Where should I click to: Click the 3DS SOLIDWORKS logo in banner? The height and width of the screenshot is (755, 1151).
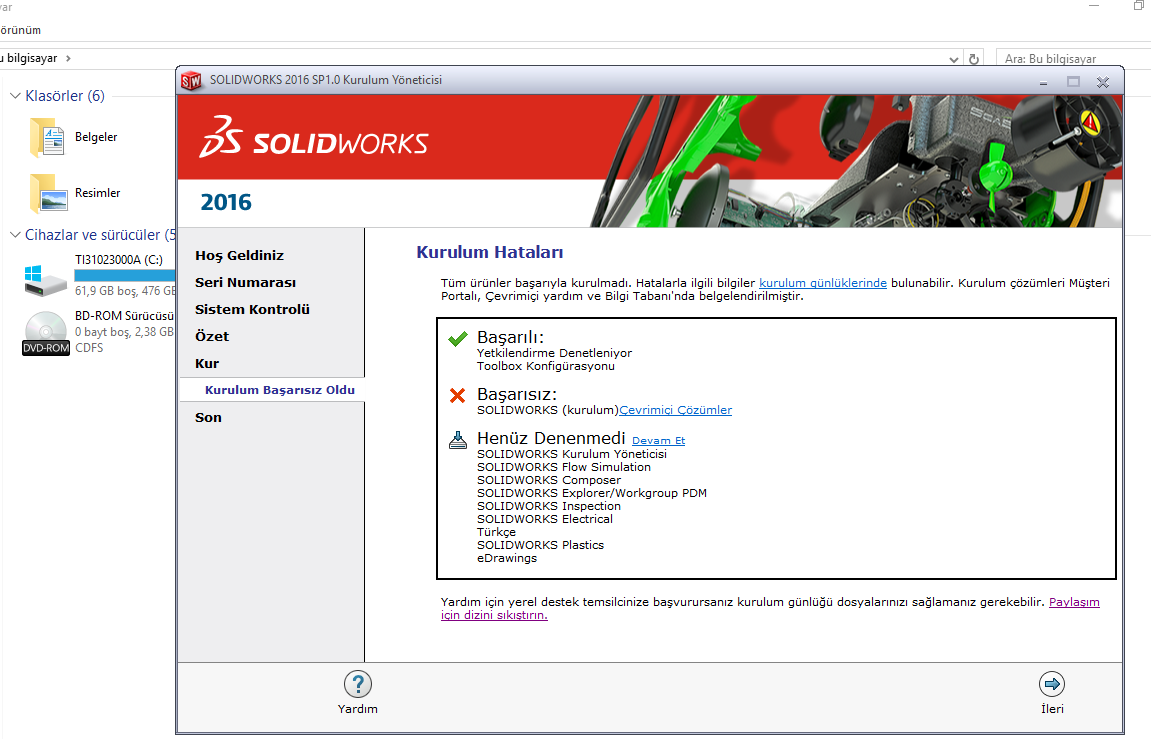pos(313,137)
